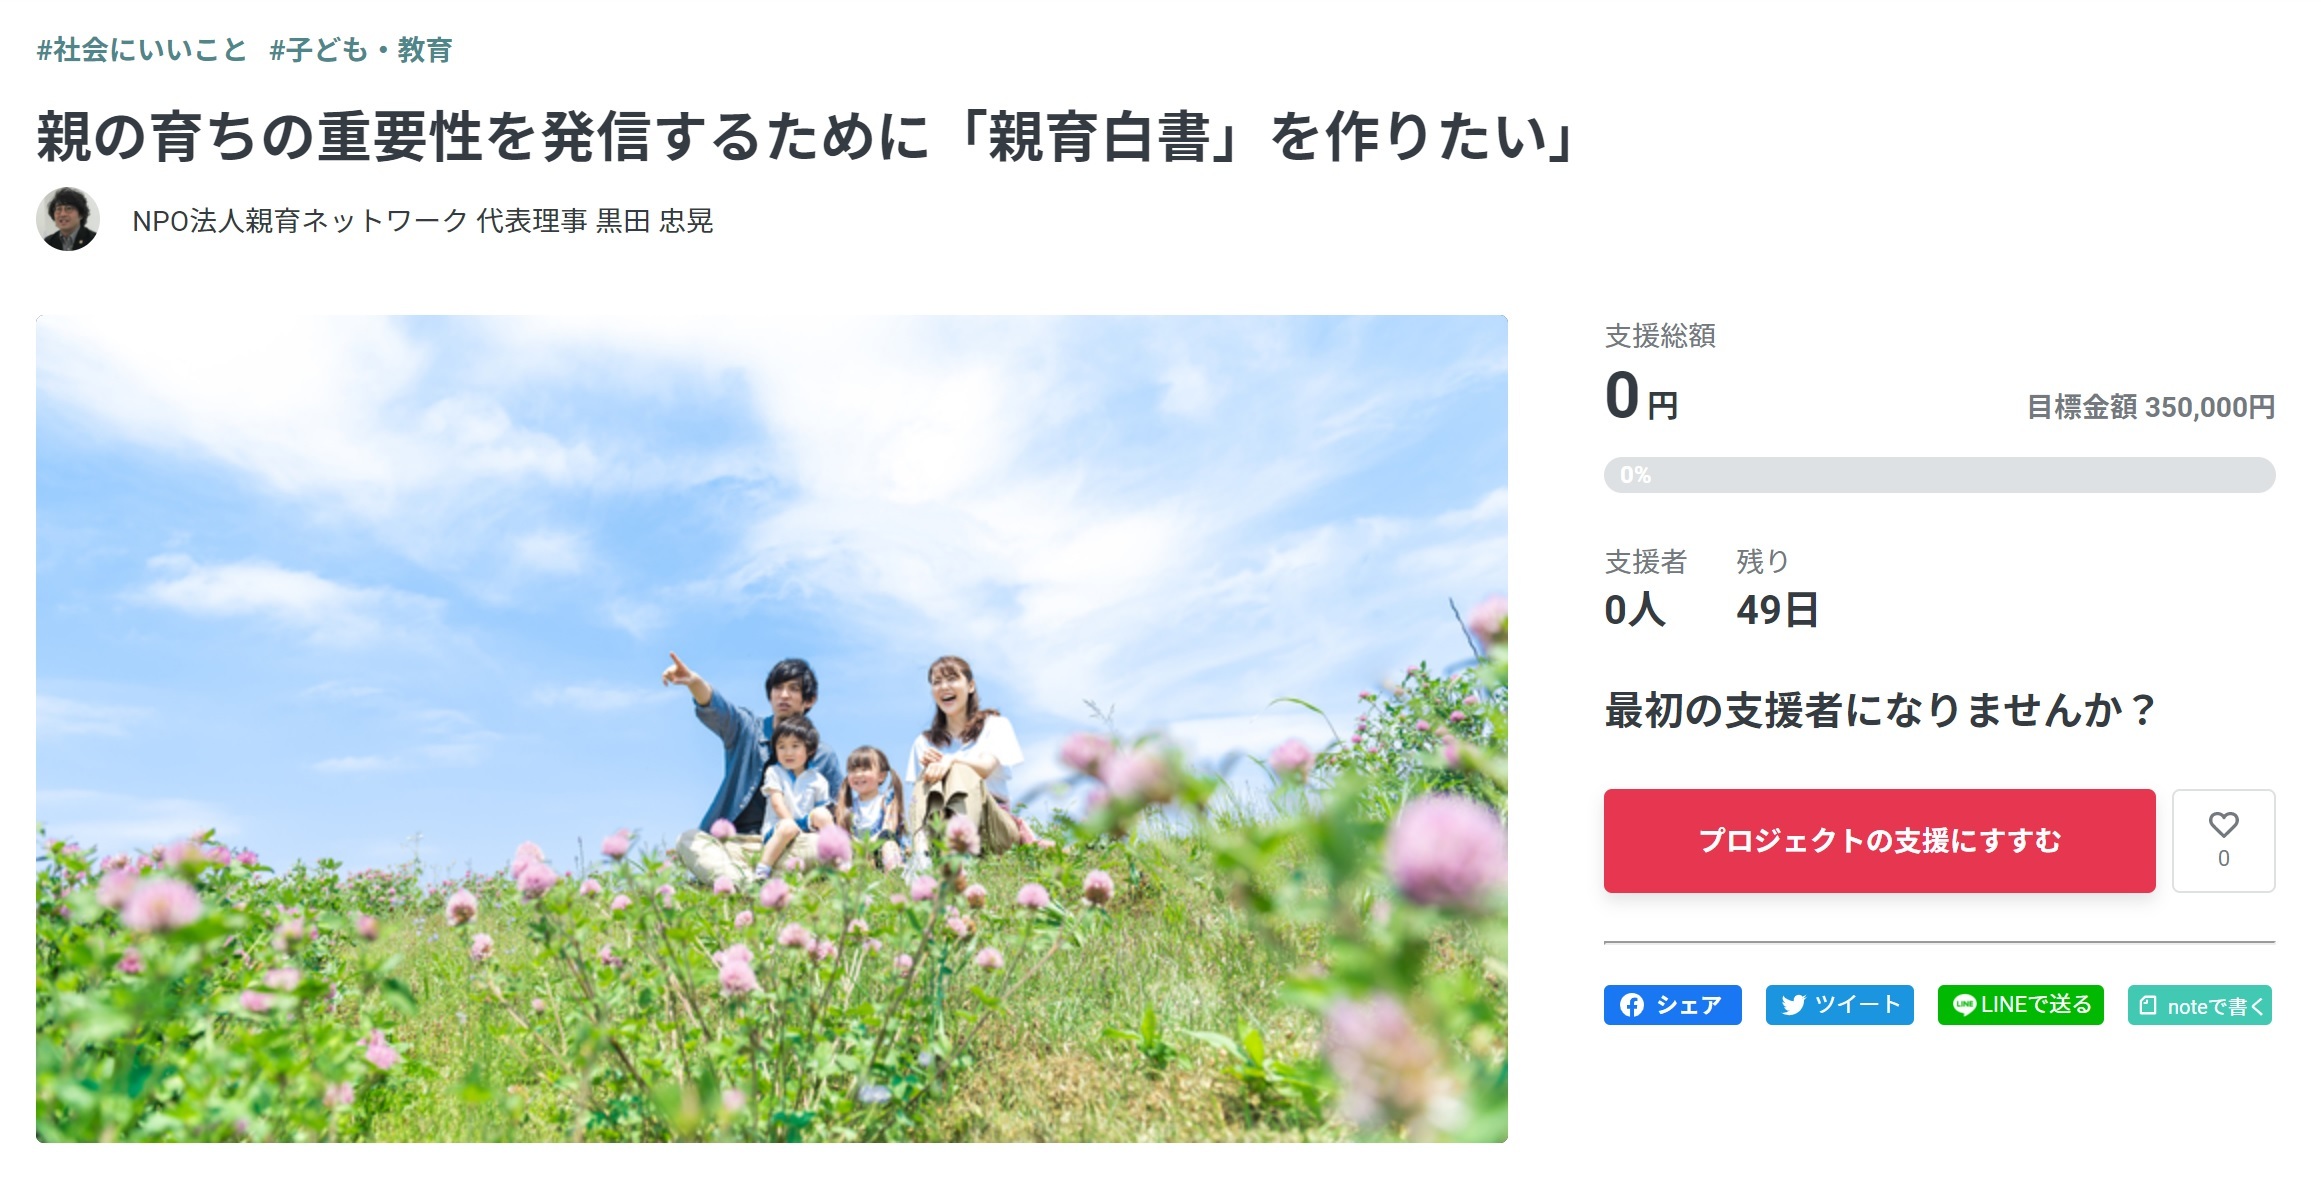The height and width of the screenshot is (1187, 2321).
Task: Open the #社会にいいこと hashtag
Action: coord(142,50)
